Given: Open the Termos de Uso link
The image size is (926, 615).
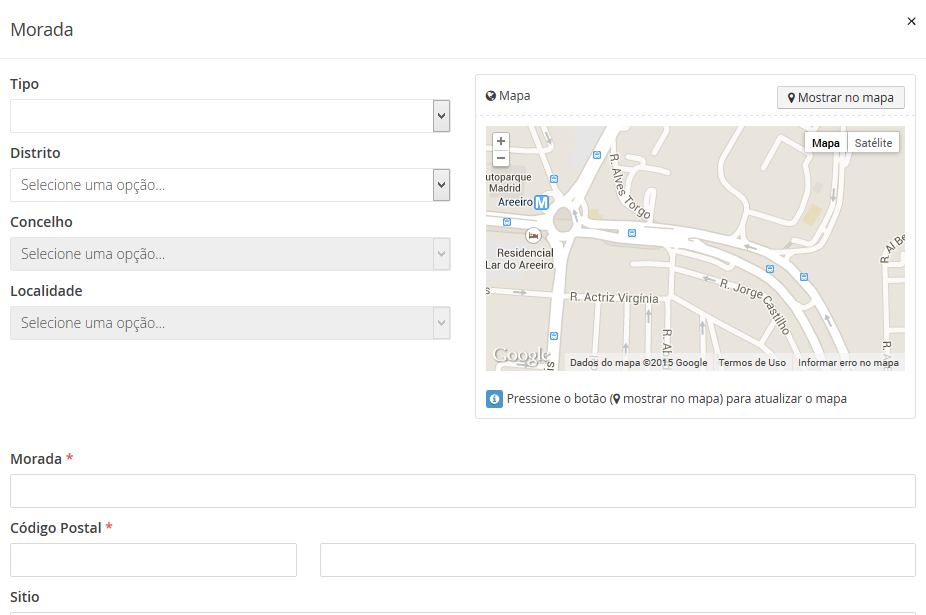Looking at the screenshot, I should click(x=752, y=363).
